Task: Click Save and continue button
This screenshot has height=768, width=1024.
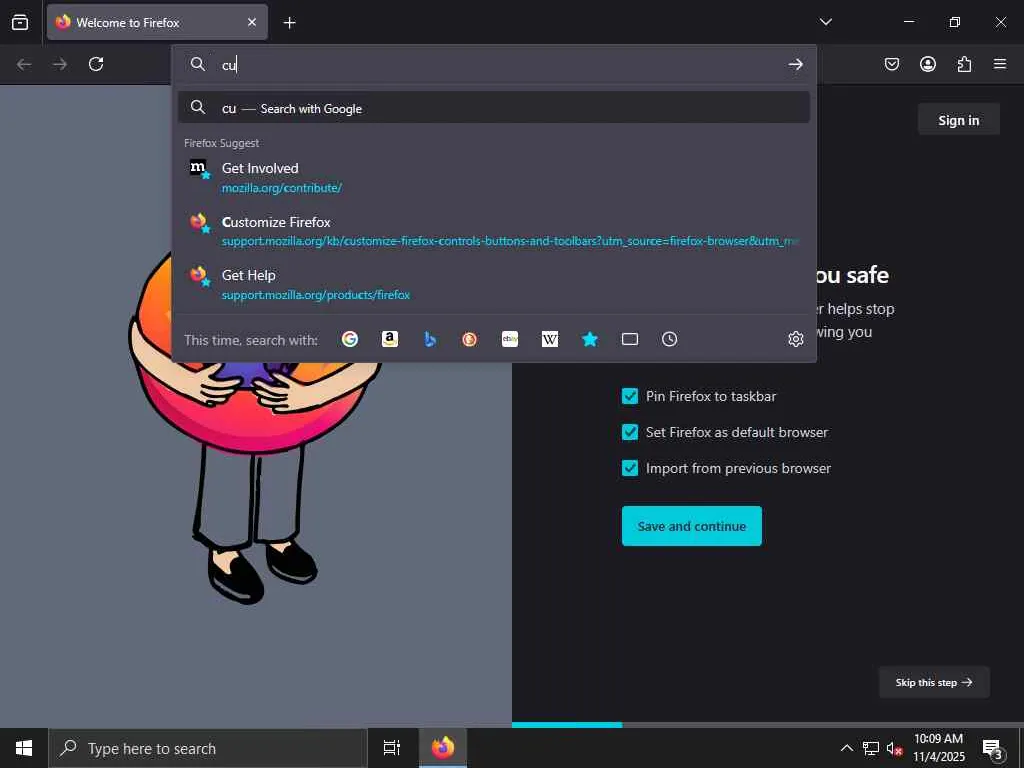Action: pos(692,526)
